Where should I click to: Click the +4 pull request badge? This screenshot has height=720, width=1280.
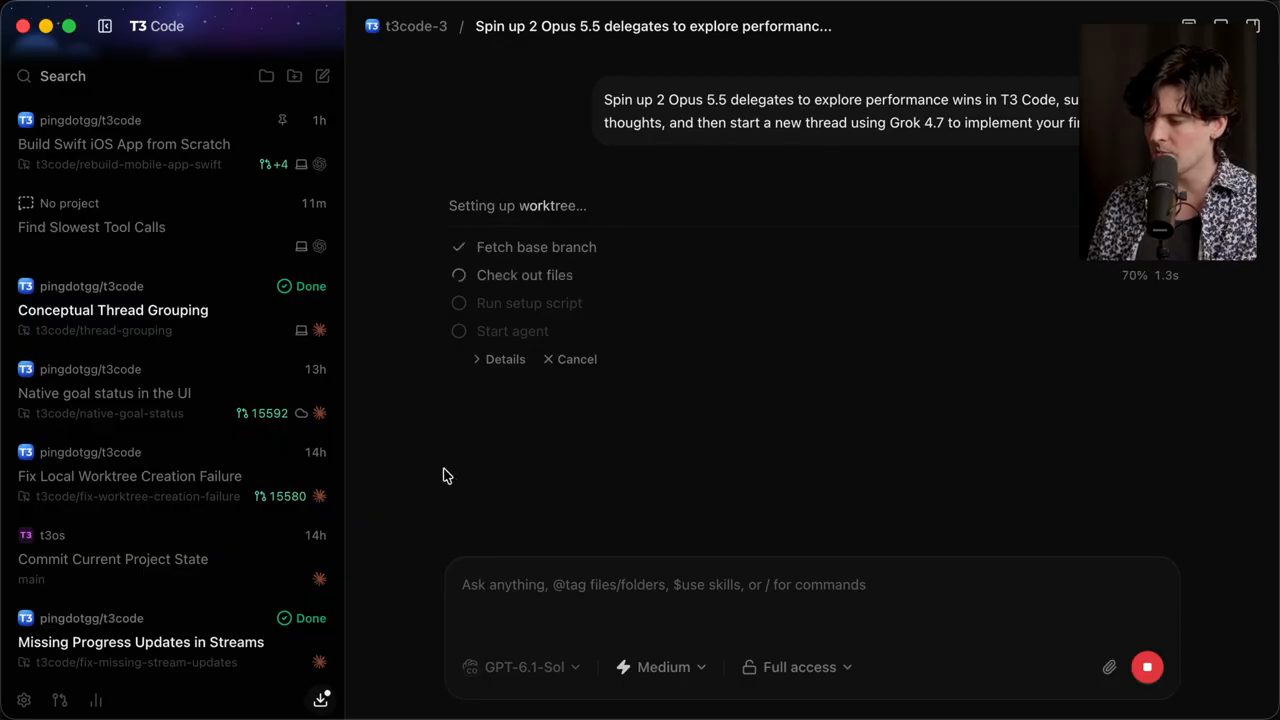point(273,164)
